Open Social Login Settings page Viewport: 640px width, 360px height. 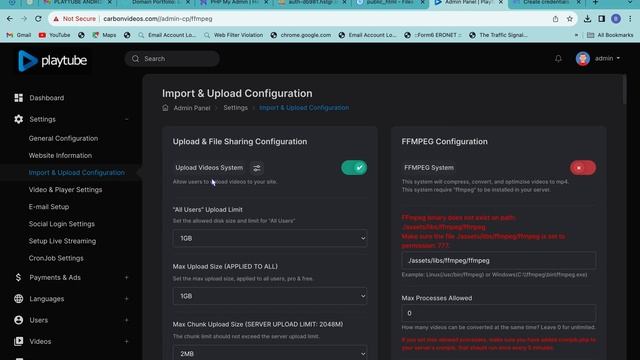coord(62,224)
